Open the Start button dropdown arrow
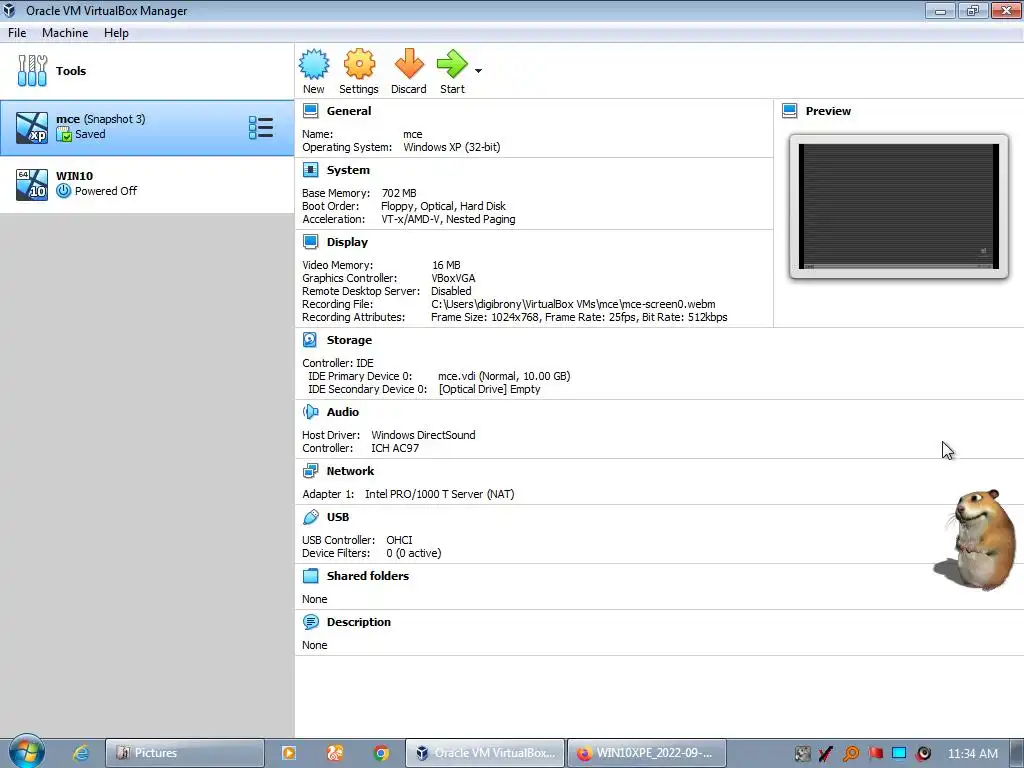The height and width of the screenshot is (768, 1024). click(478, 71)
